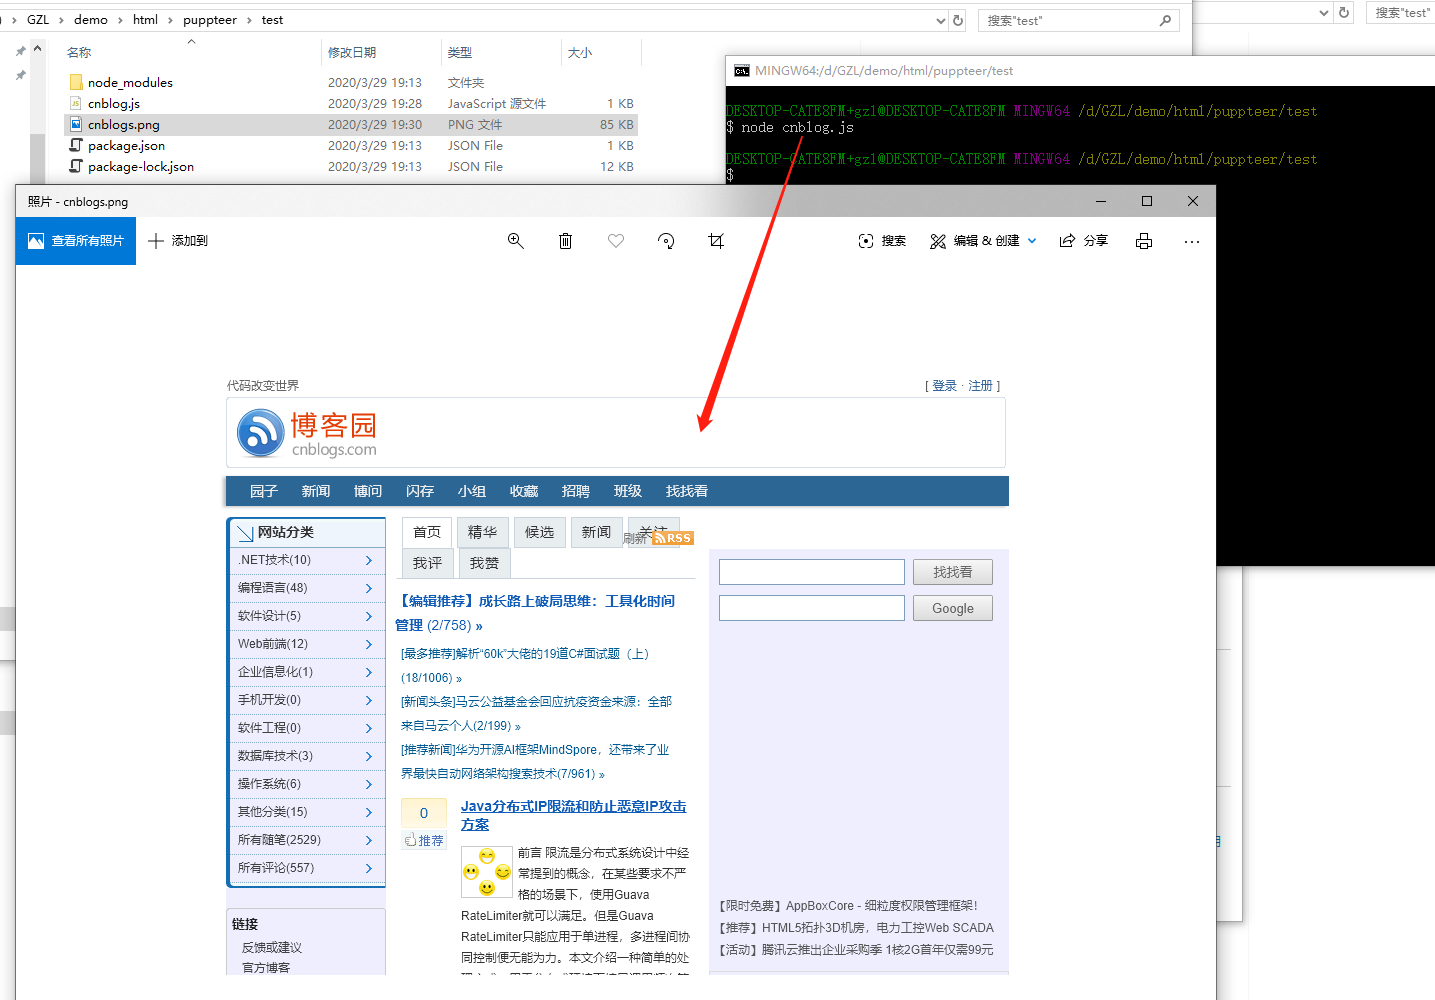Viewport: 1435px width, 1000px height.
Task: Open the three-dot more menu in Photos
Action: point(1192,241)
